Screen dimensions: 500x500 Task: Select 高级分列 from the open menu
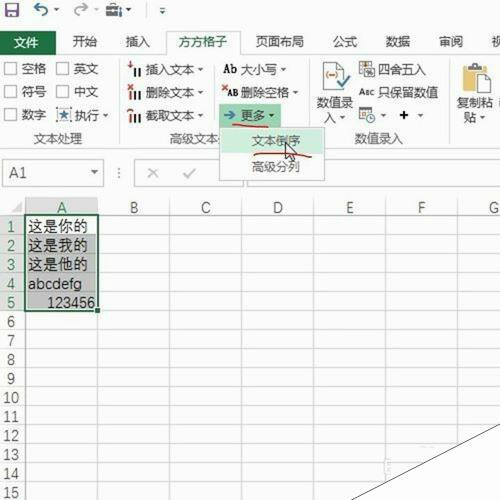click(x=276, y=167)
